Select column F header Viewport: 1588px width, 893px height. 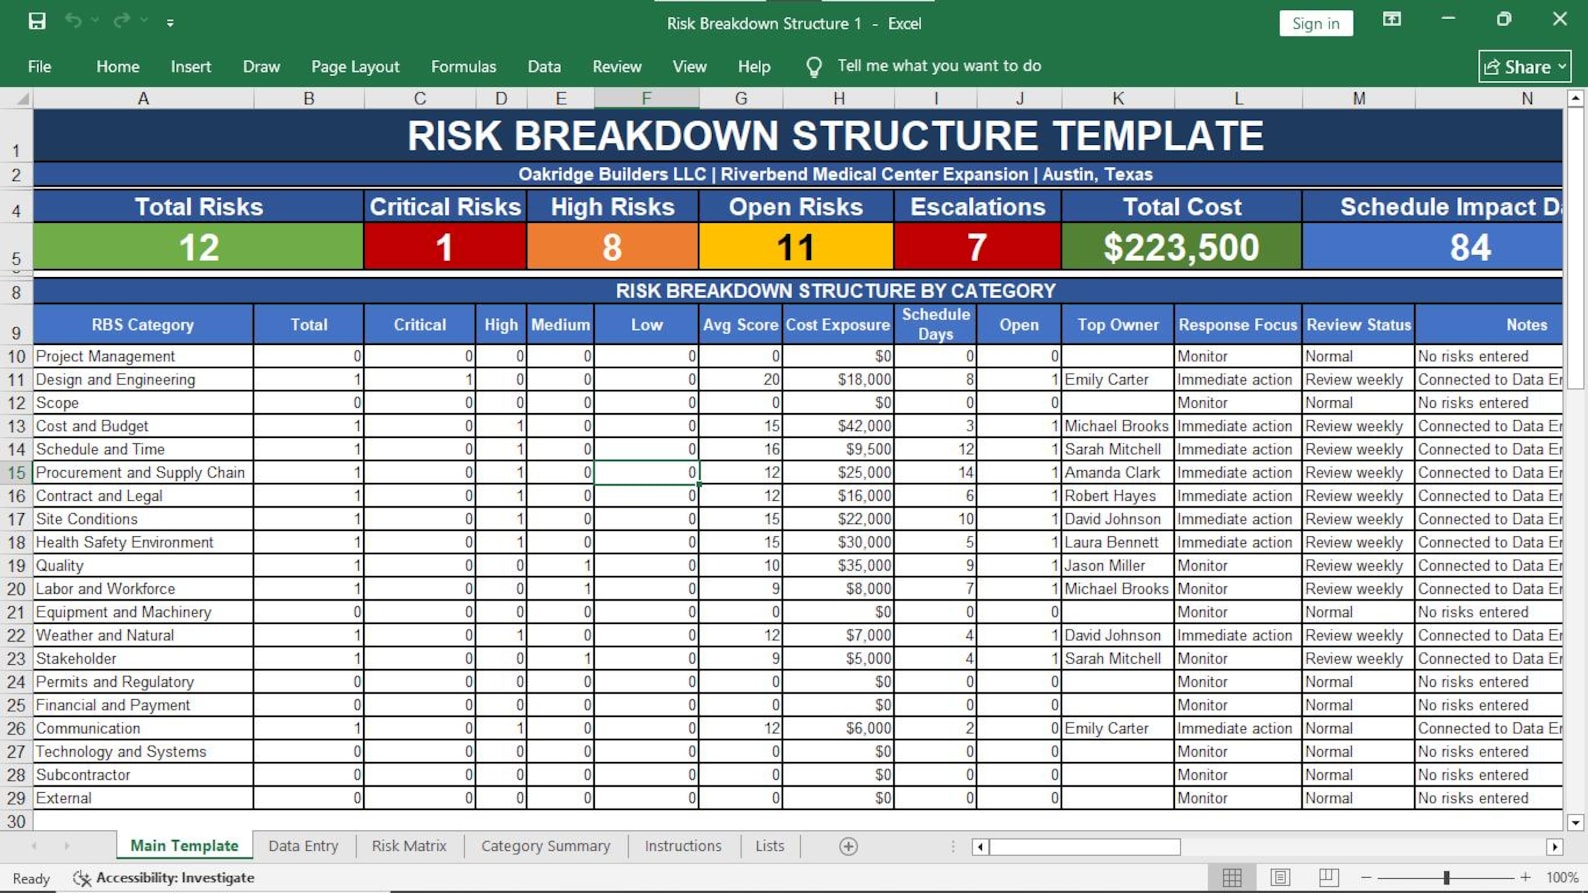pos(646,98)
